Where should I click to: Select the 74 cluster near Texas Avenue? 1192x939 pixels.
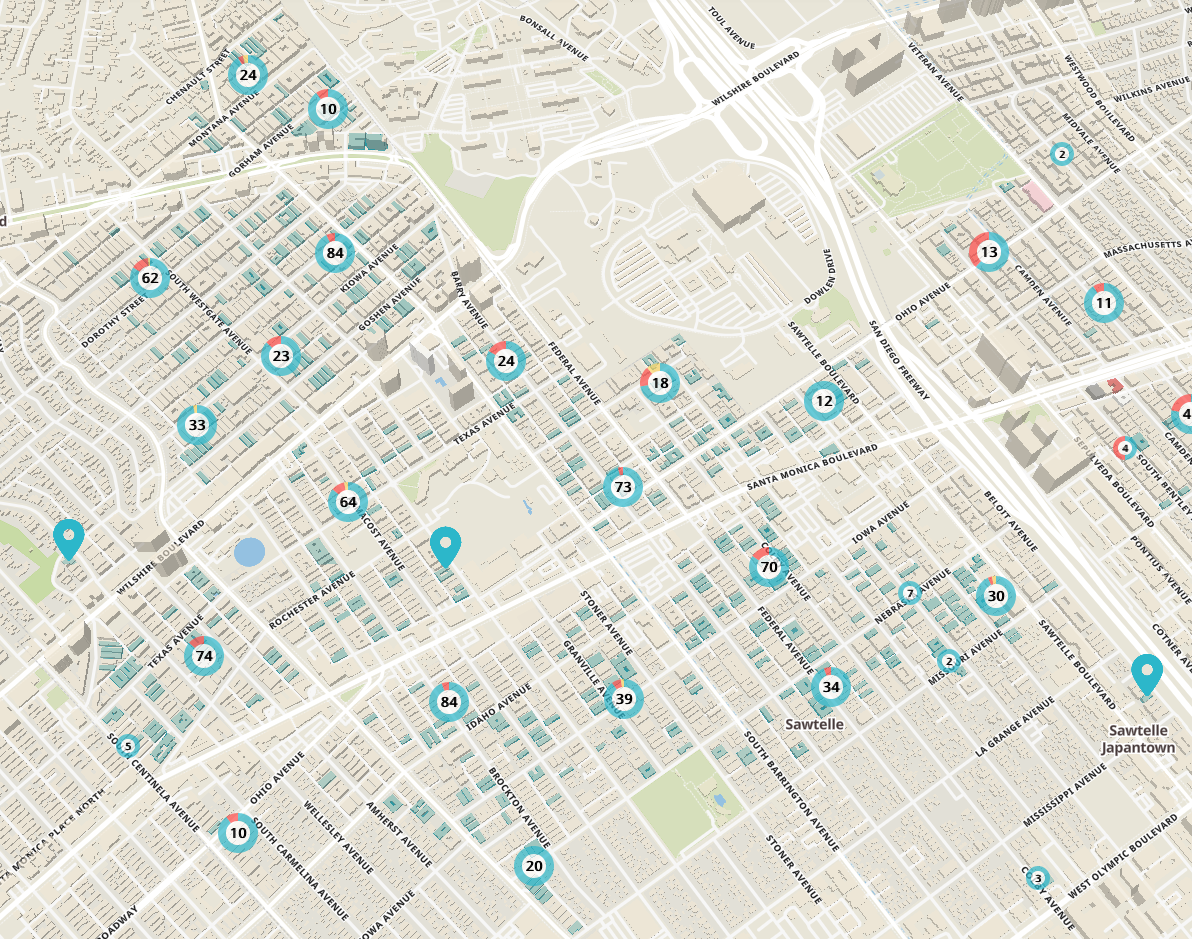[x=203, y=657]
